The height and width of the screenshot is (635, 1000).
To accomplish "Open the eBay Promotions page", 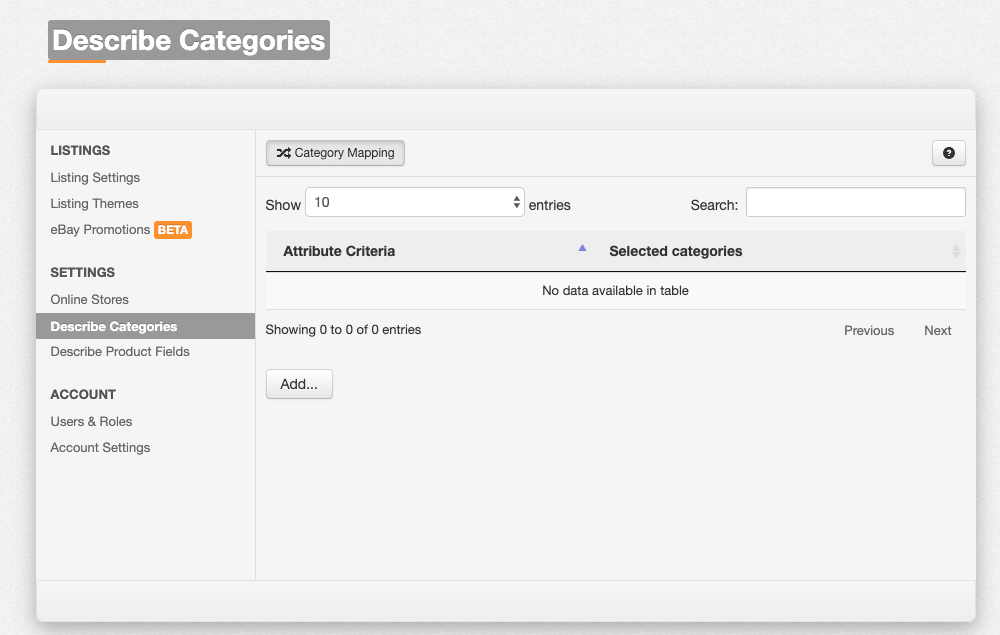I will pos(100,230).
